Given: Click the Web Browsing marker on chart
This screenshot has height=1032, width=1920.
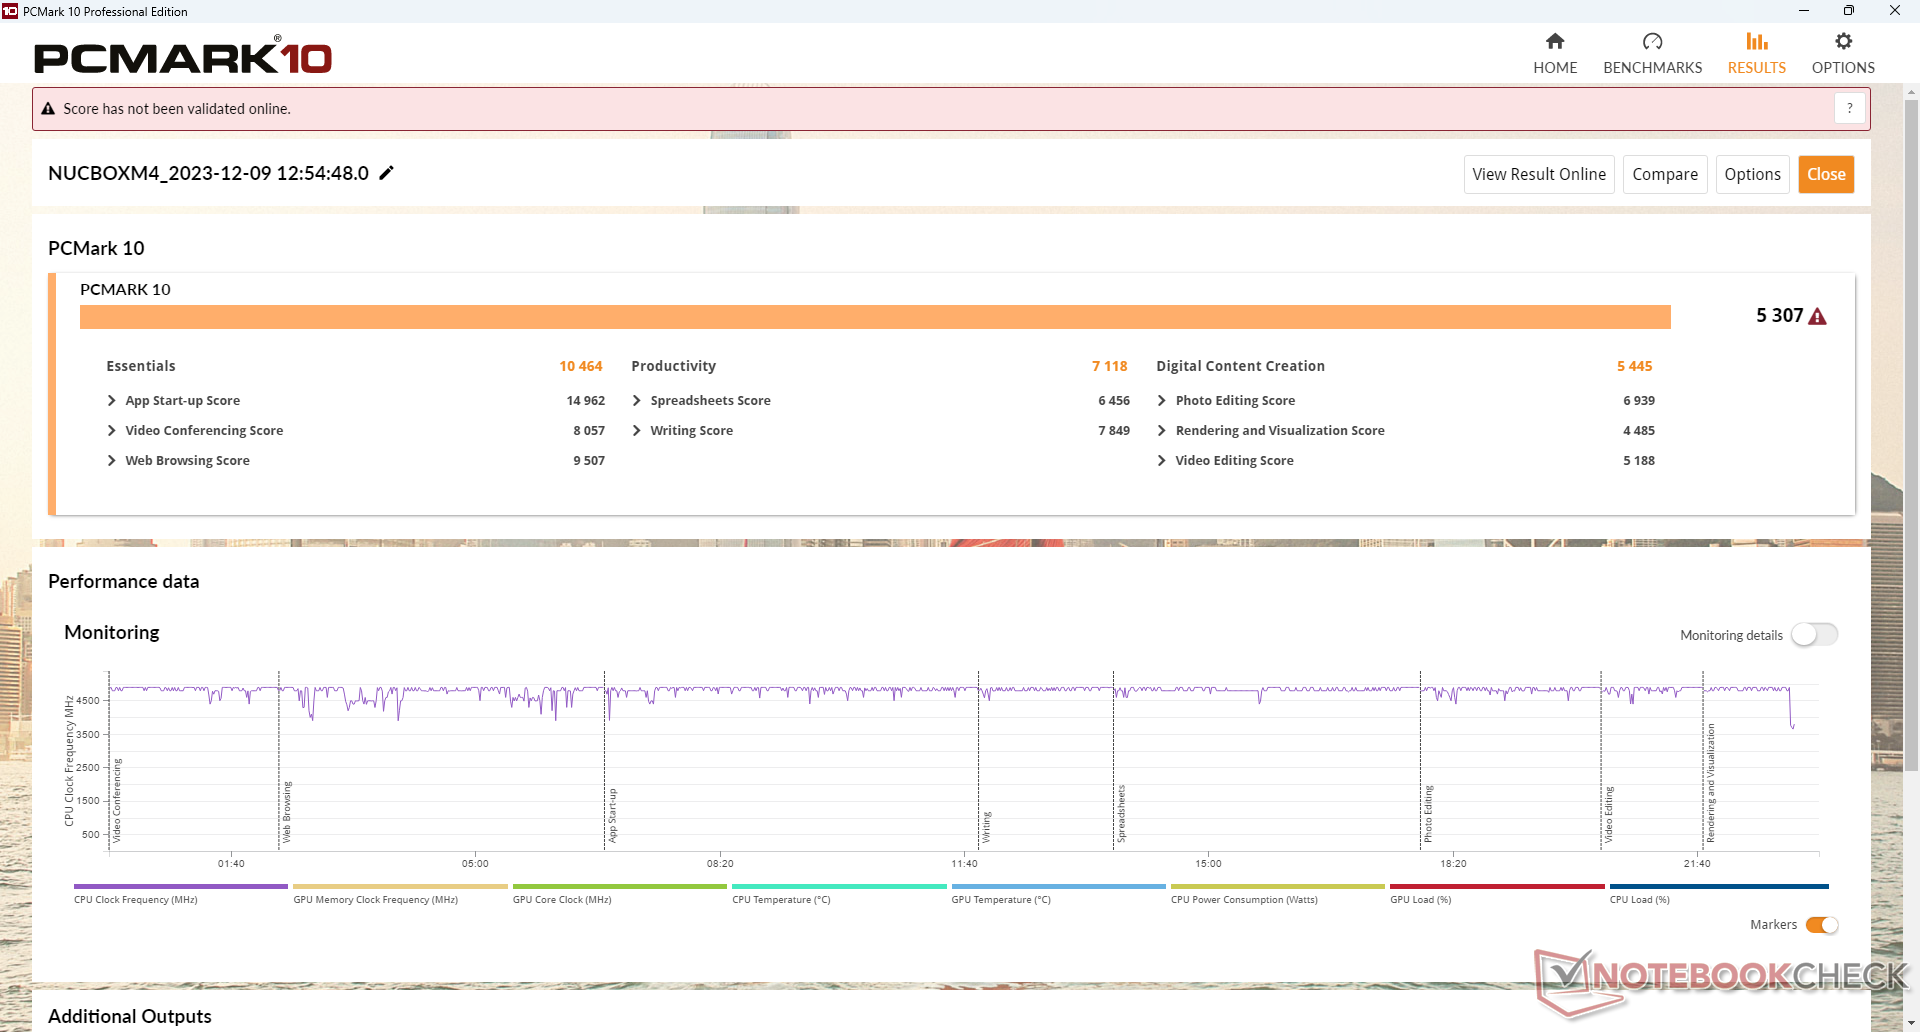Looking at the screenshot, I should pos(287,812).
